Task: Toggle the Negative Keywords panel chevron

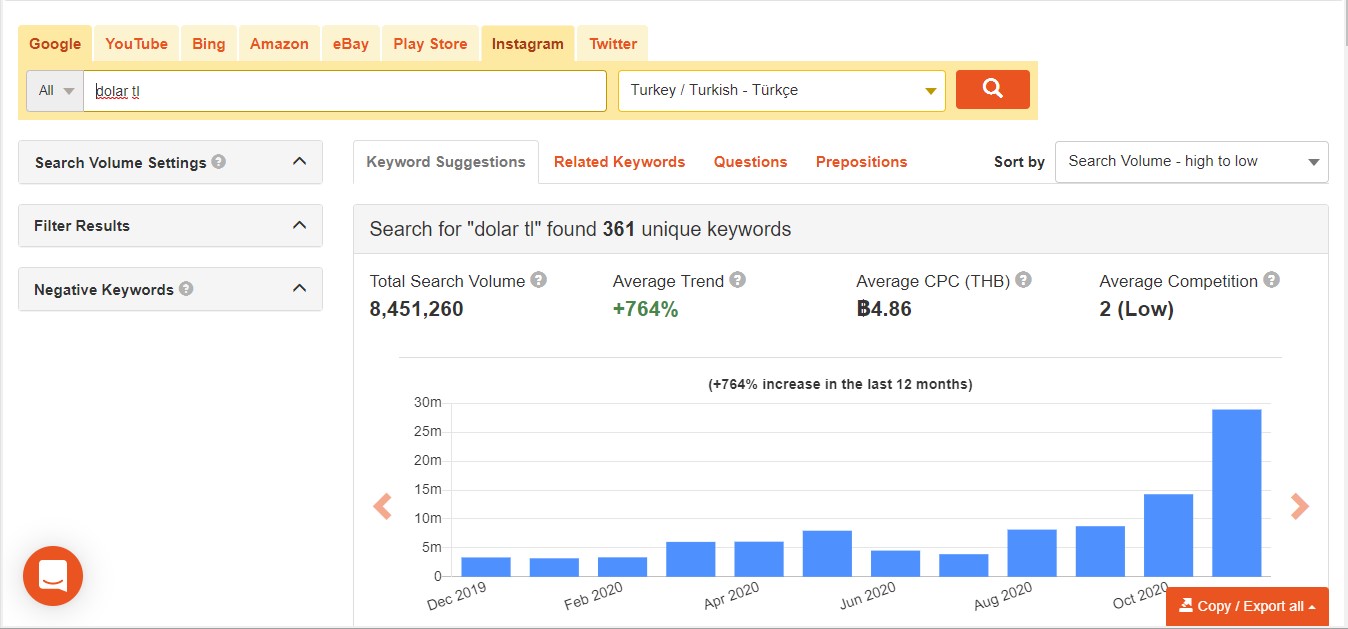Action: tap(299, 288)
